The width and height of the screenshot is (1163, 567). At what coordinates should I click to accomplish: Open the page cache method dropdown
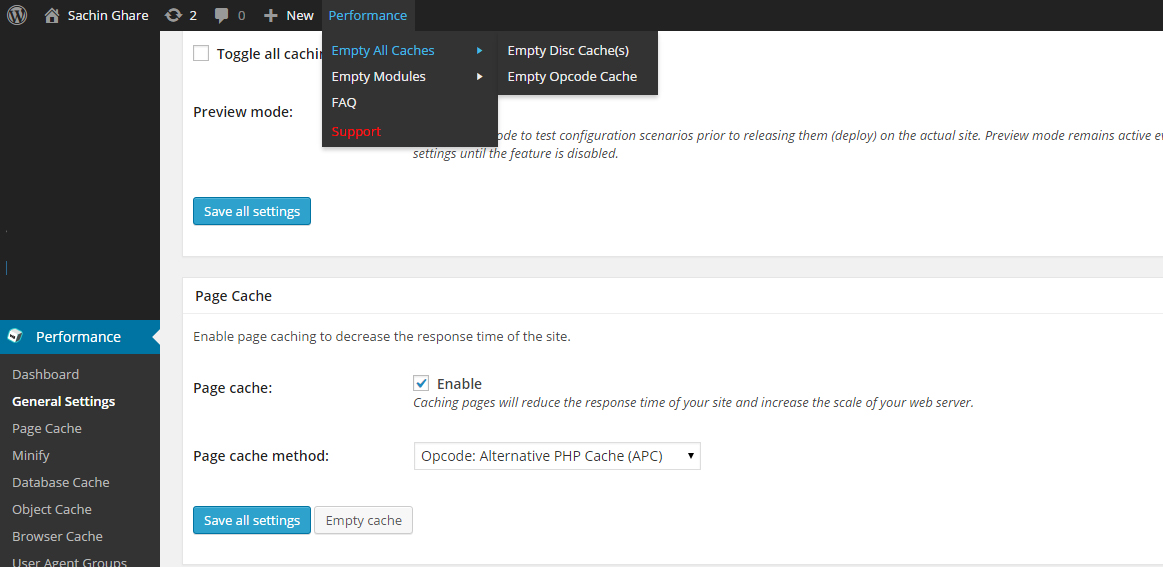pos(557,456)
